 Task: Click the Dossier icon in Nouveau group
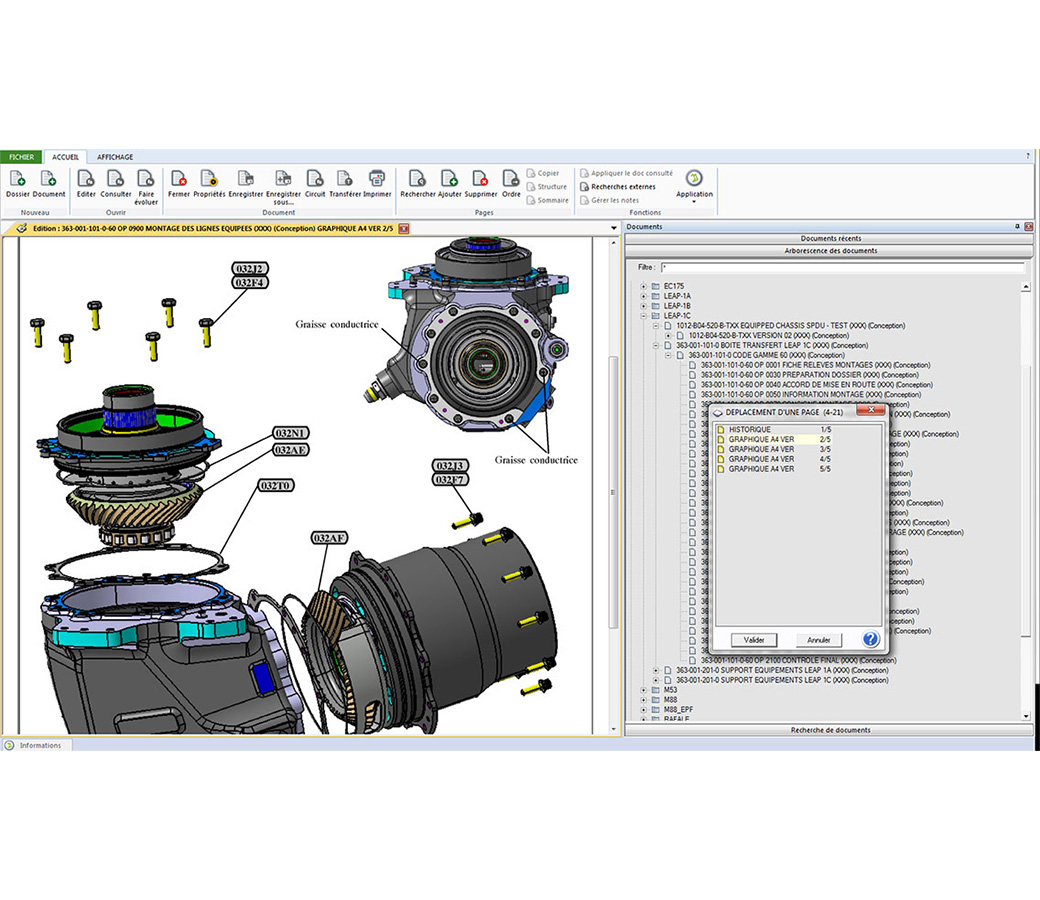[x=17, y=179]
